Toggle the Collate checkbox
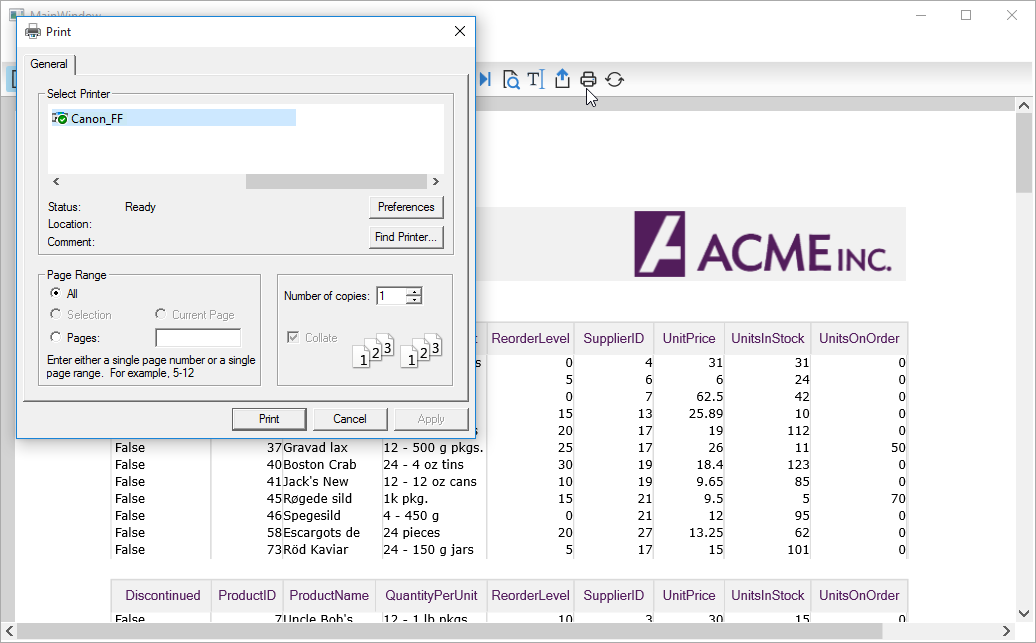The width and height of the screenshot is (1036, 643). coord(293,338)
